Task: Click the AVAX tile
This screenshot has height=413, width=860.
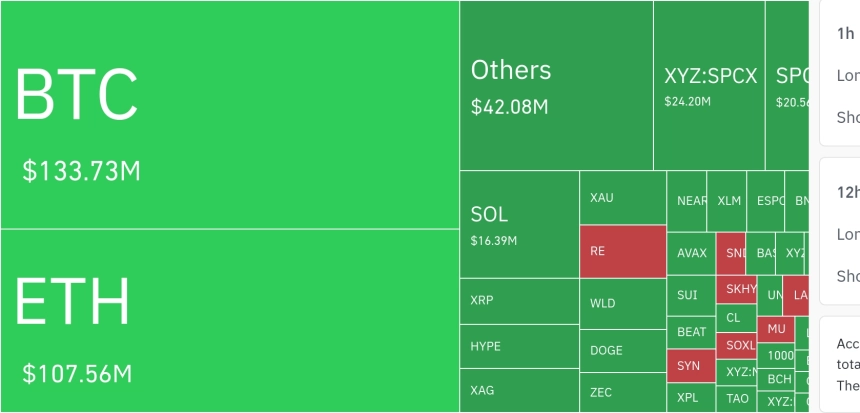Action: click(x=691, y=253)
